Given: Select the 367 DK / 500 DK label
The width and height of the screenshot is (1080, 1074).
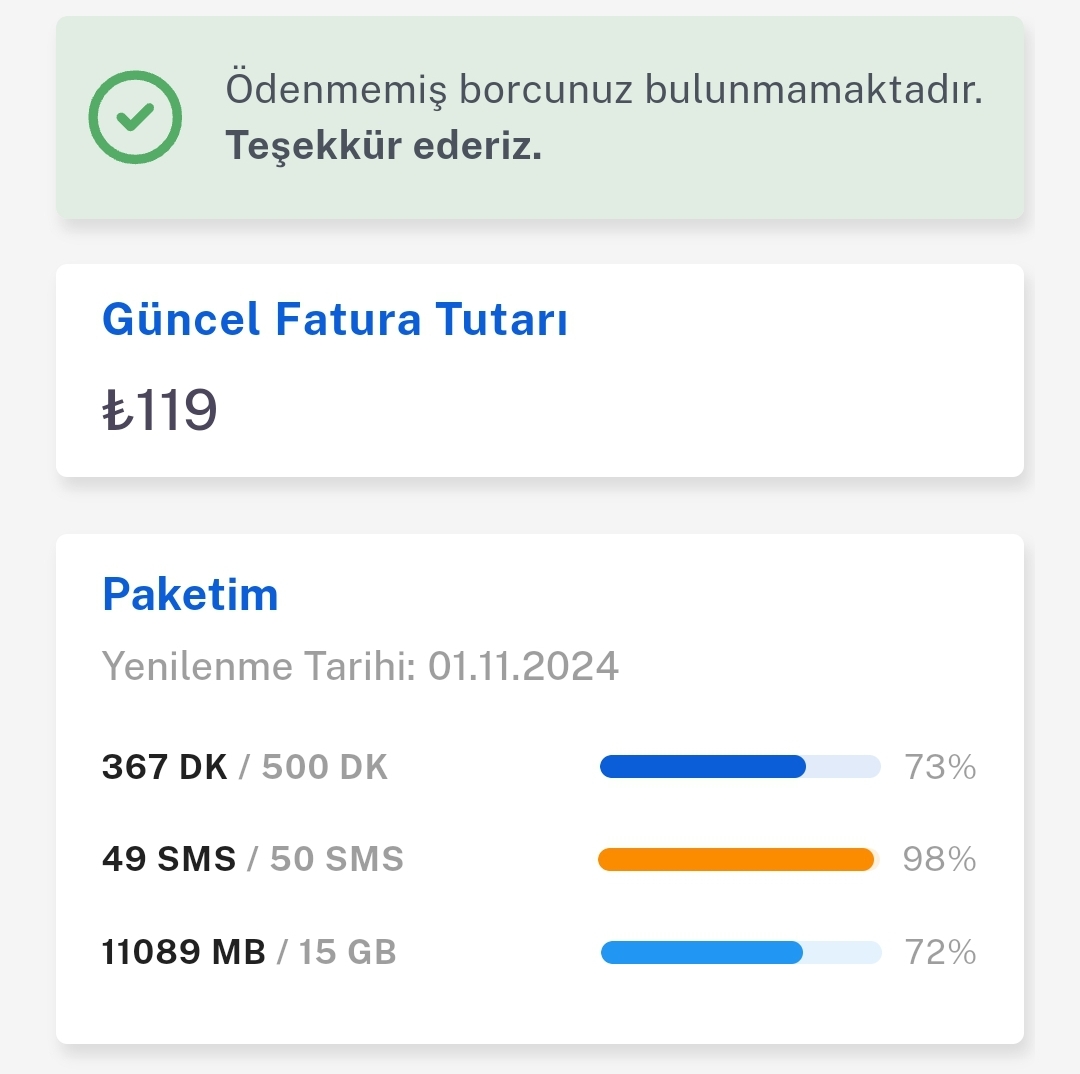Looking at the screenshot, I should pyautogui.click(x=245, y=767).
